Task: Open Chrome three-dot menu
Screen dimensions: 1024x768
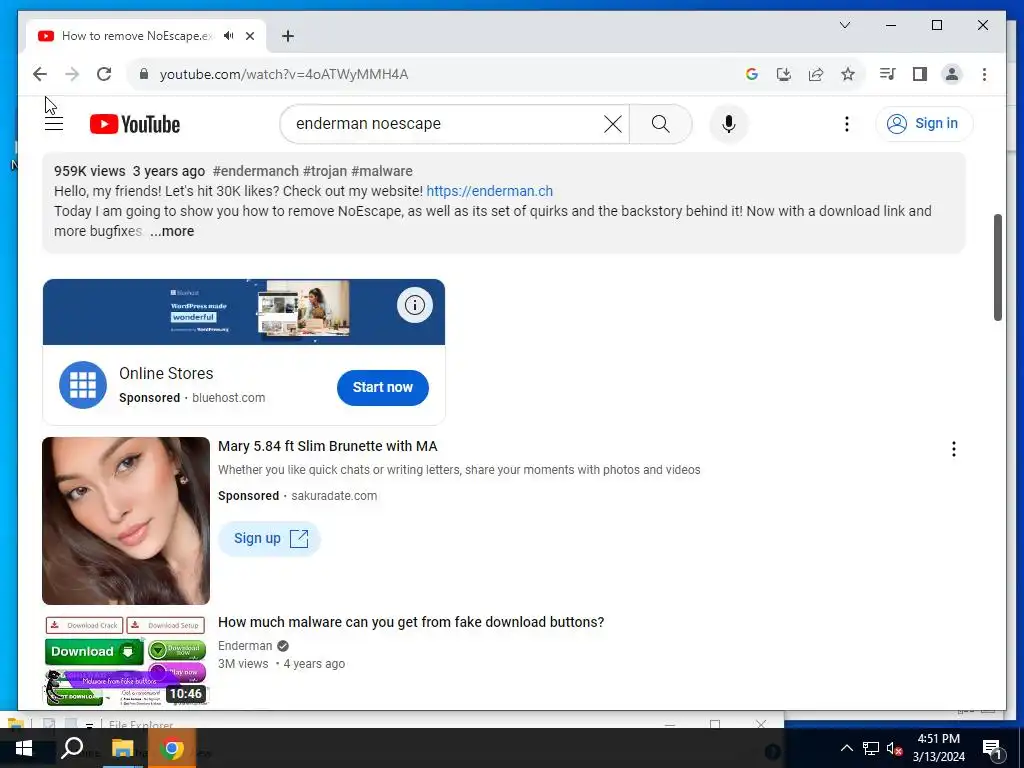Action: click(x=984, y=74)
